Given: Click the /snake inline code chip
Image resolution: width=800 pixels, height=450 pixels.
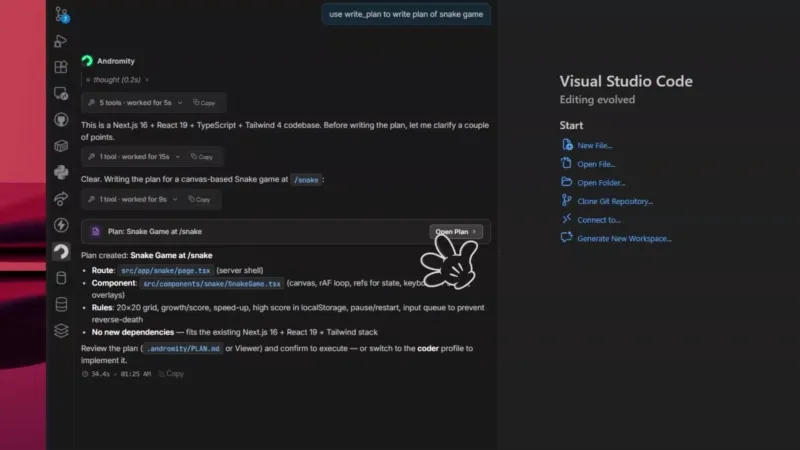Looking at the screenshot, I should click(x=306, y=180).
